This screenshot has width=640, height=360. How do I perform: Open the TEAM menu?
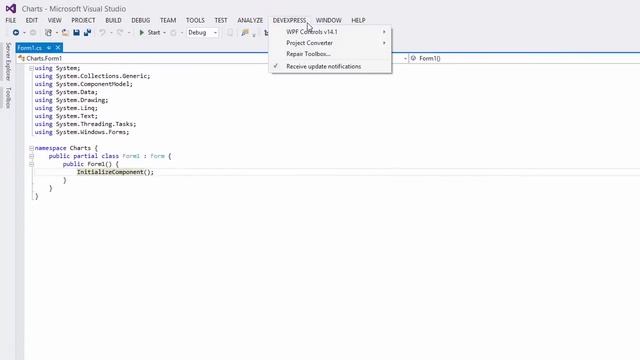click(168, 20)
